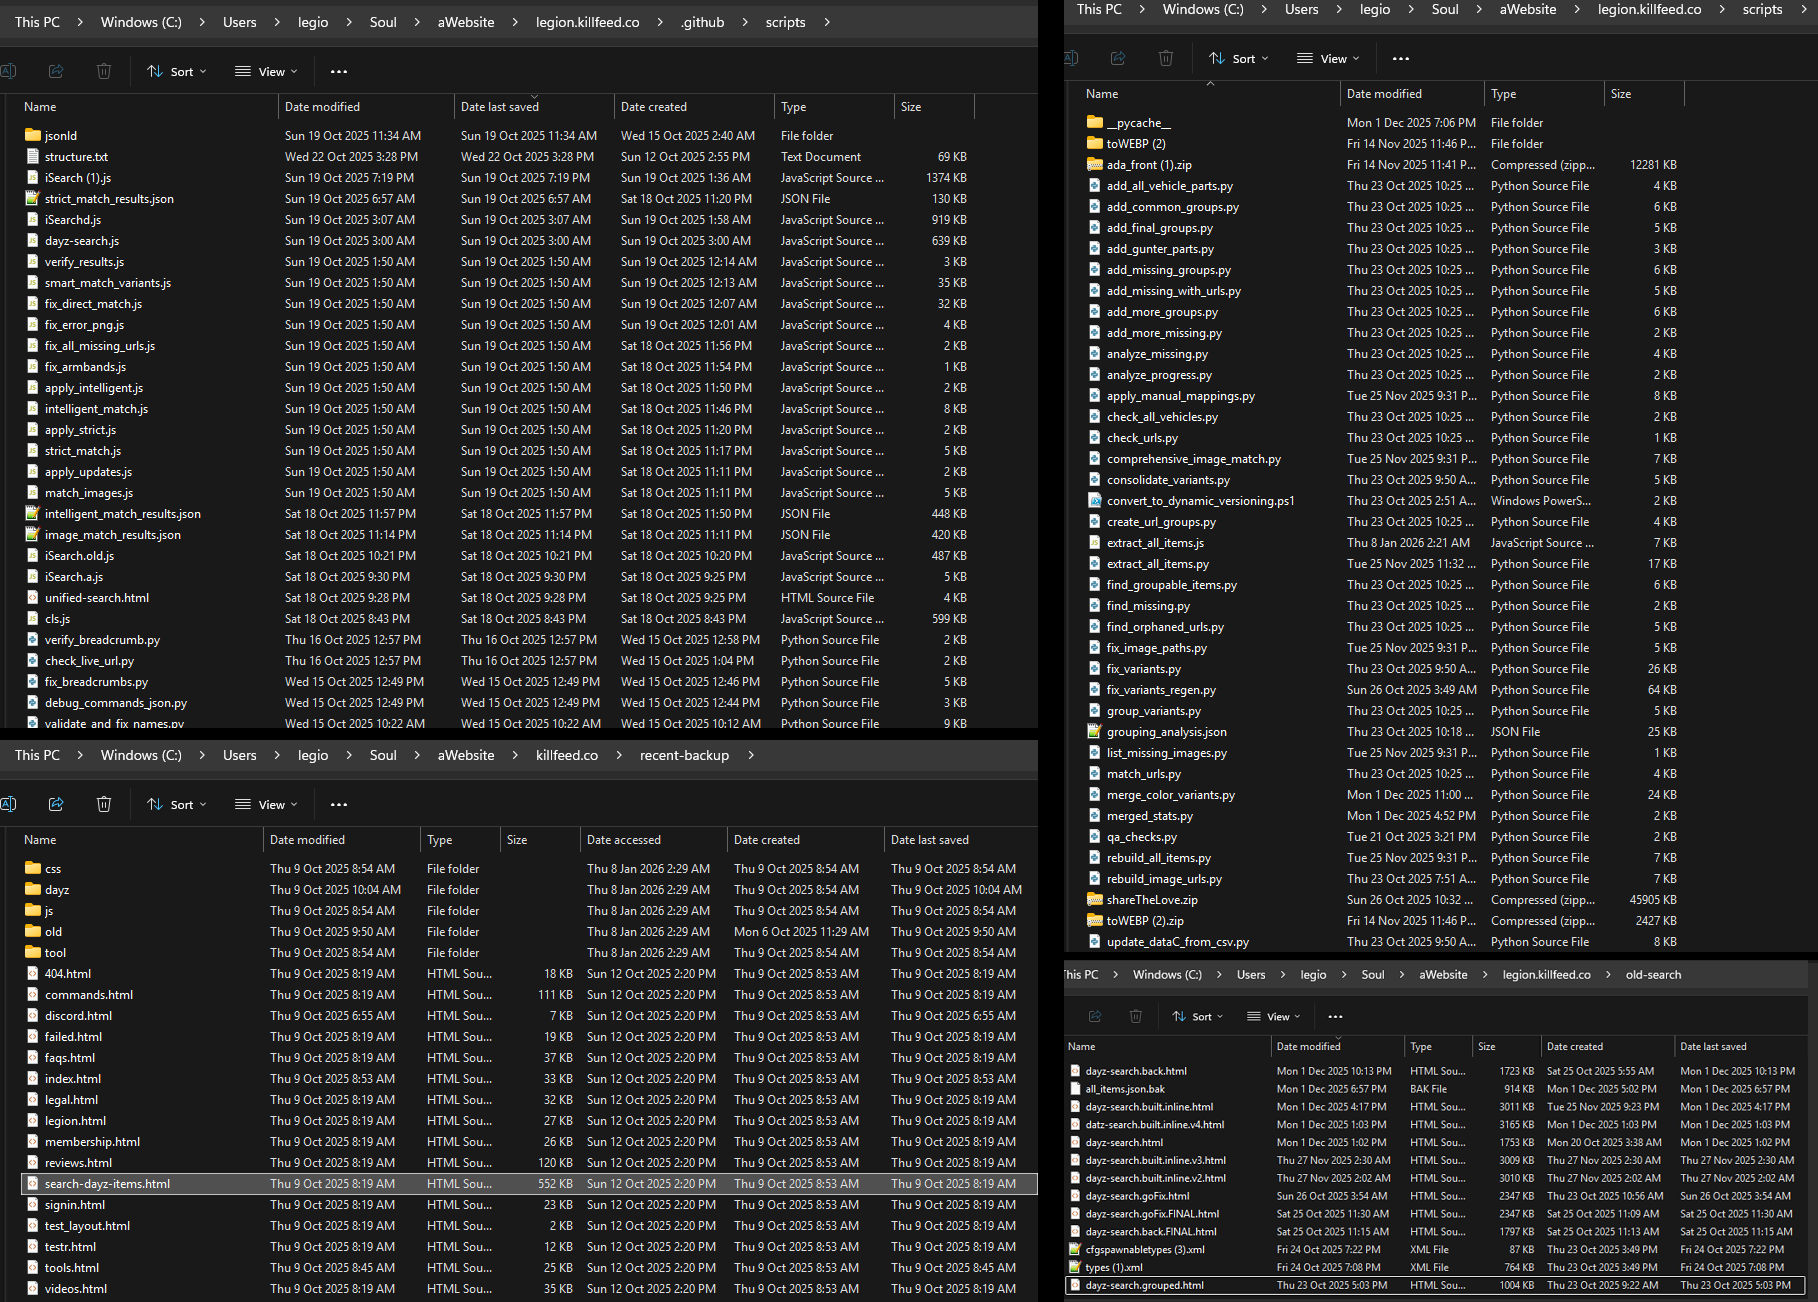Image resolution: width=1818 pixels, height=1302 pixels.
Task: Click the old-search breadcrumb segment
Action: point(1653,975)
